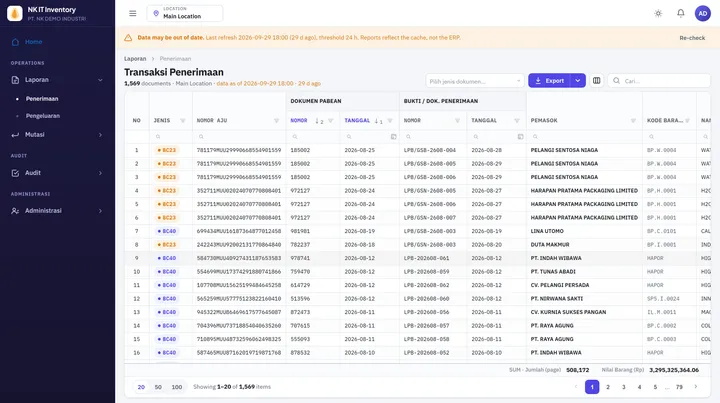The image size is (720, 403).
Task: Go to page 79
Action: point(679,387)
